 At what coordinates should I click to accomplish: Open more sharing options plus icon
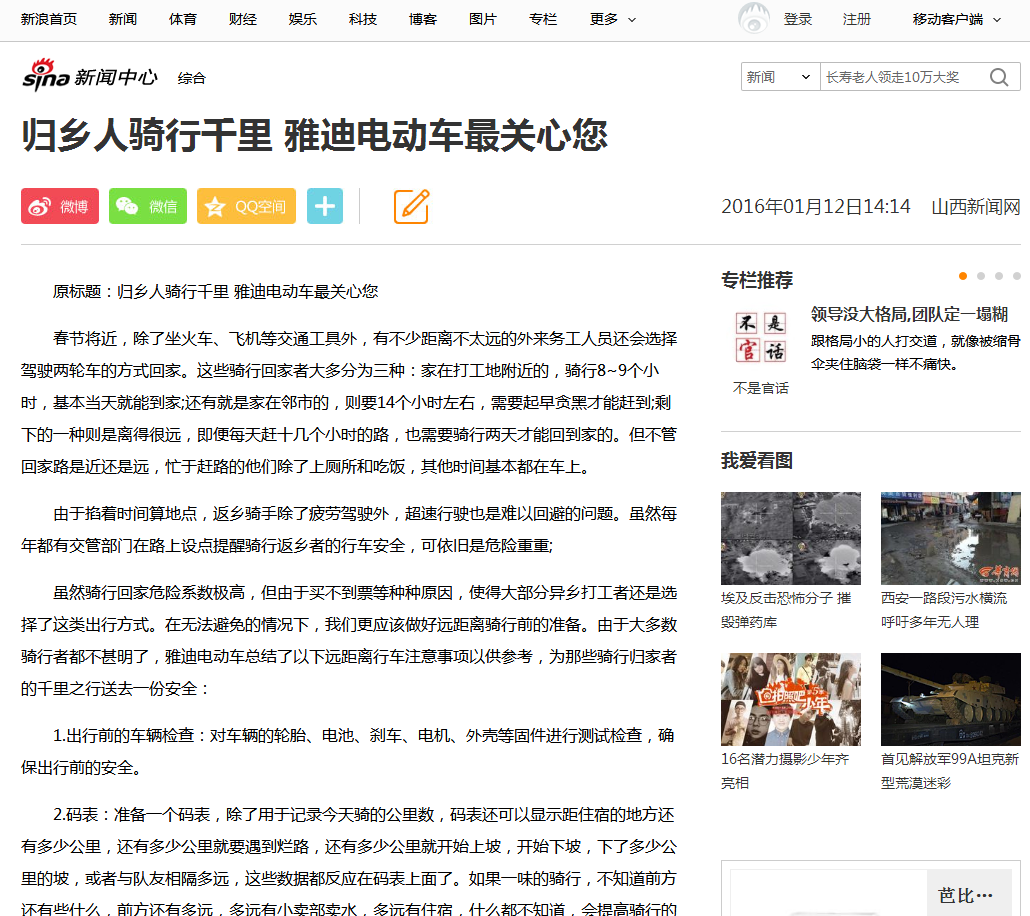325,206
